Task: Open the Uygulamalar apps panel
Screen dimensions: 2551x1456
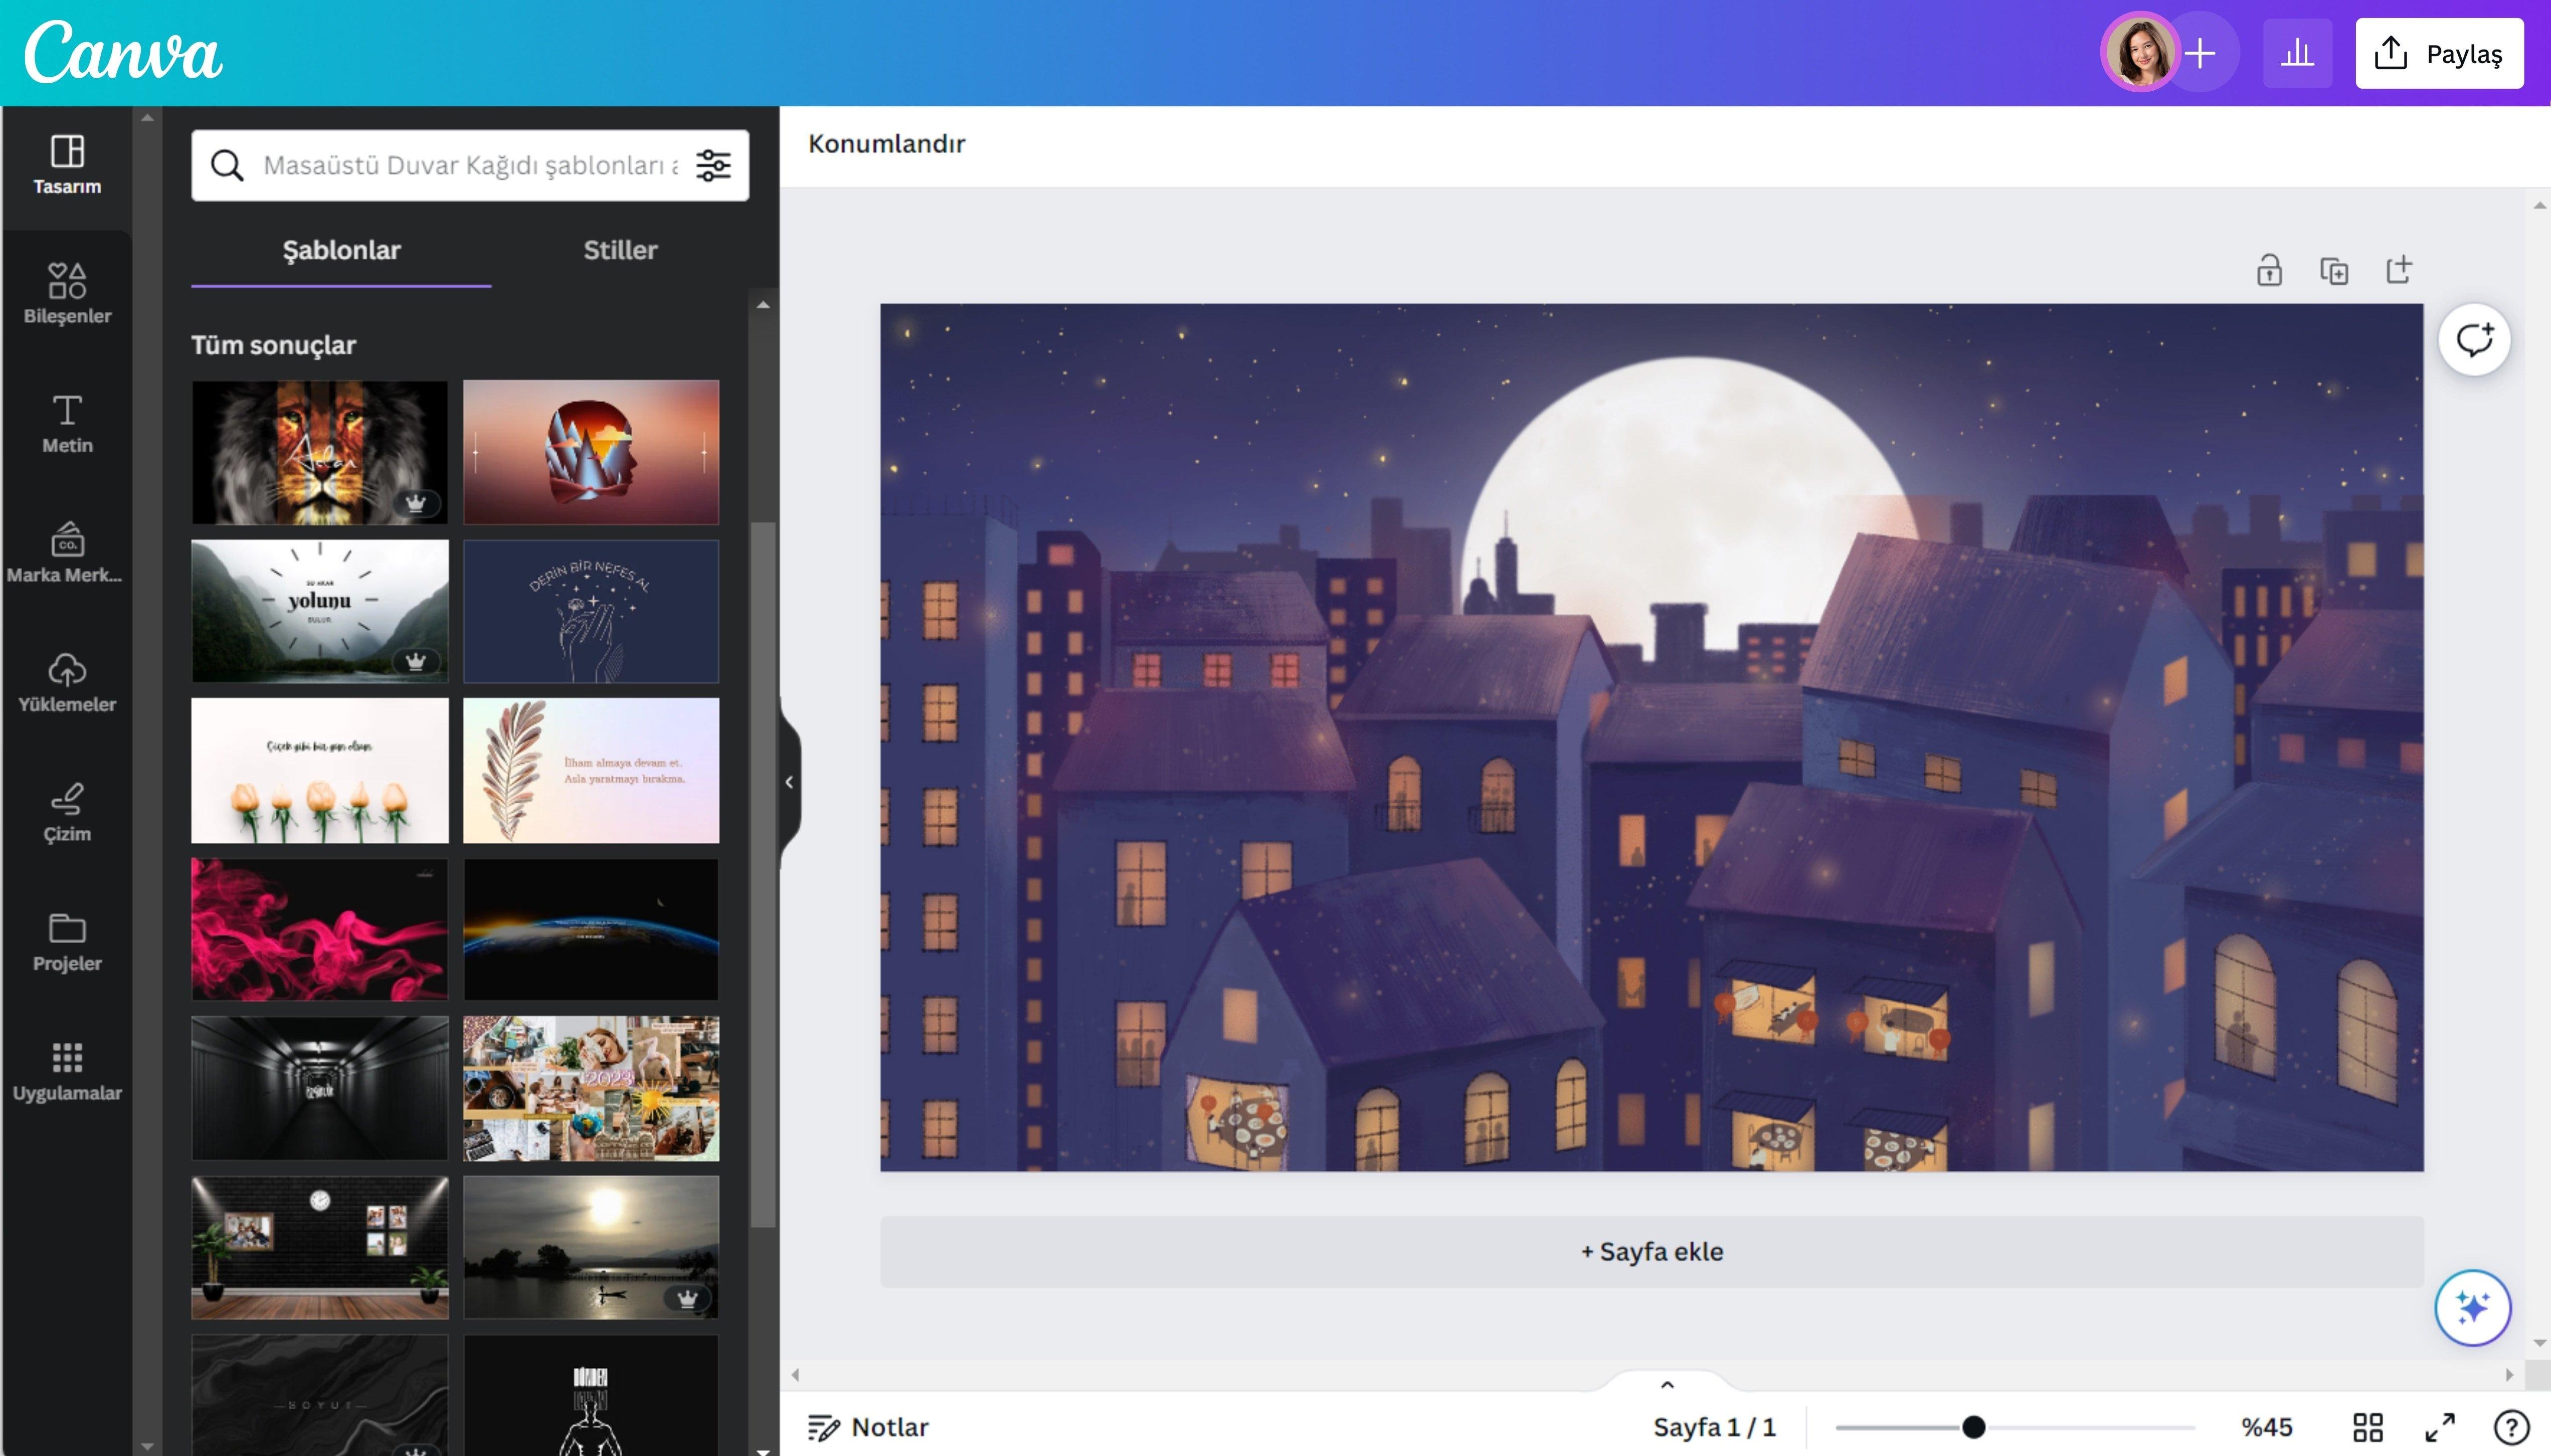Action: tap(67, 1071)
